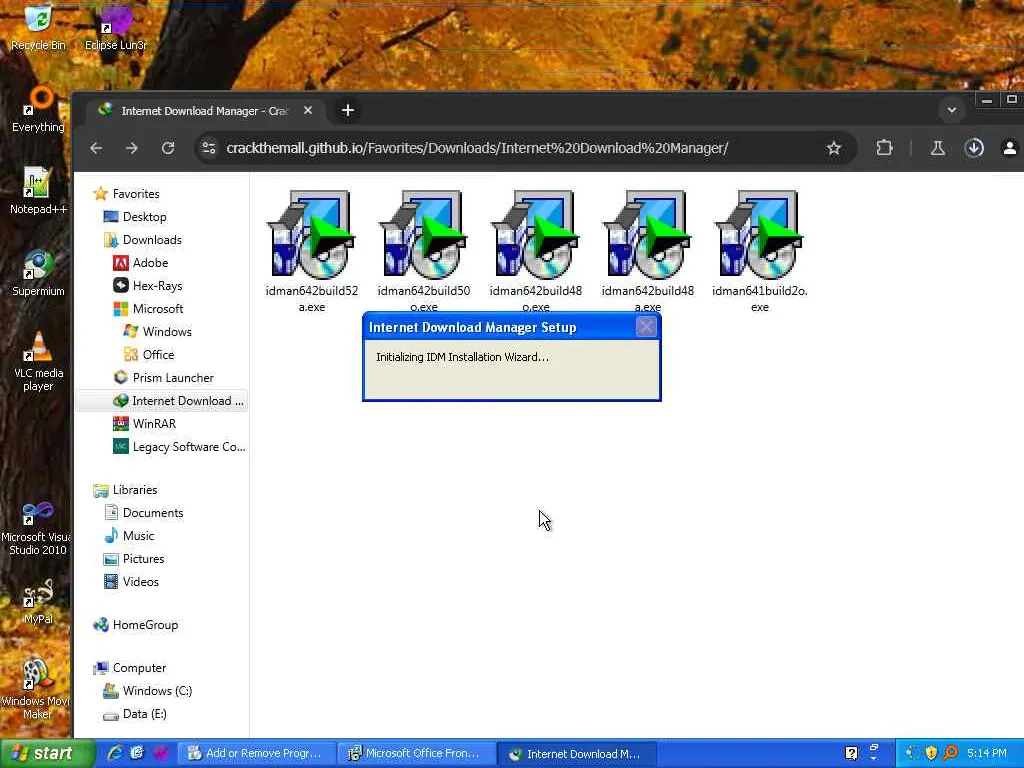Switch to Add or Remove Programs taskbar button

(x=255, y=754)
